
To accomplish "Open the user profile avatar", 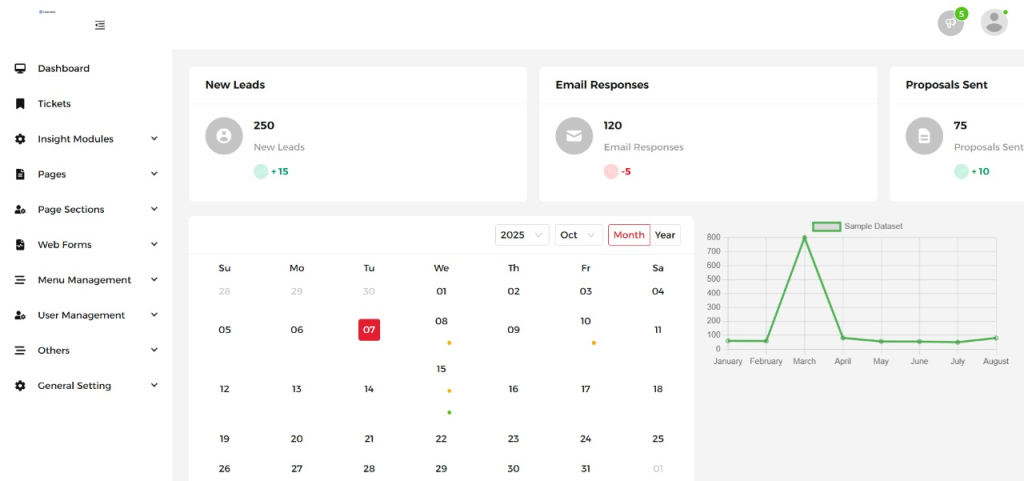I will [x=993, y=23].
